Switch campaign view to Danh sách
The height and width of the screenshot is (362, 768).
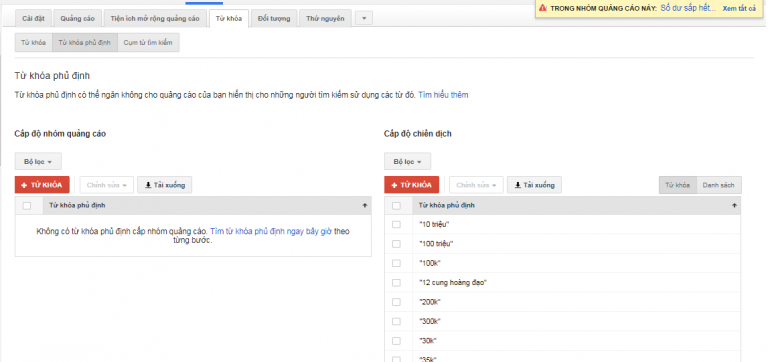pos(719,185)
